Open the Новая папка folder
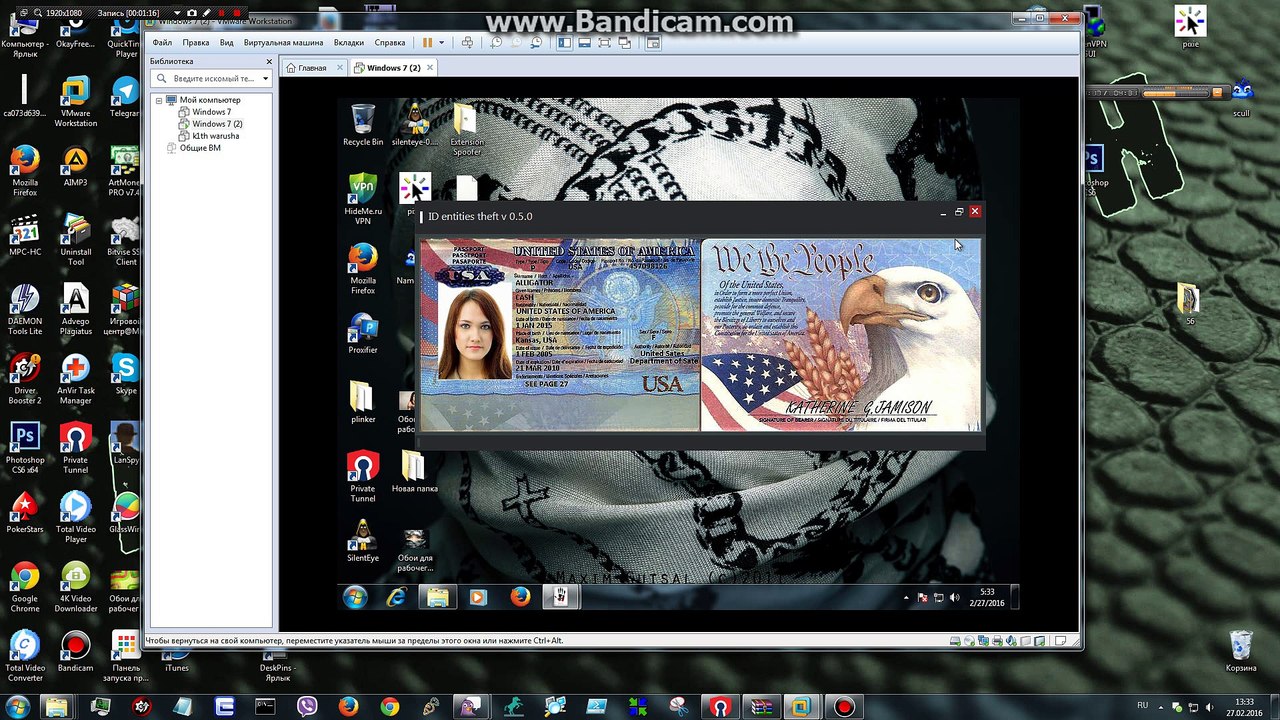Image resolution: width=1280 pixels, height=720 pixels. click(414, 472)
